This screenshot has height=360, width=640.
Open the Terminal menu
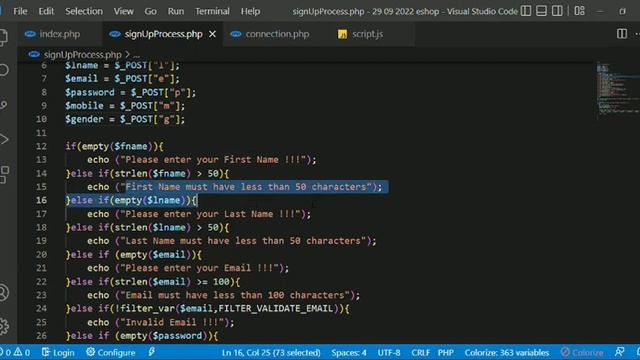(212, 11)
